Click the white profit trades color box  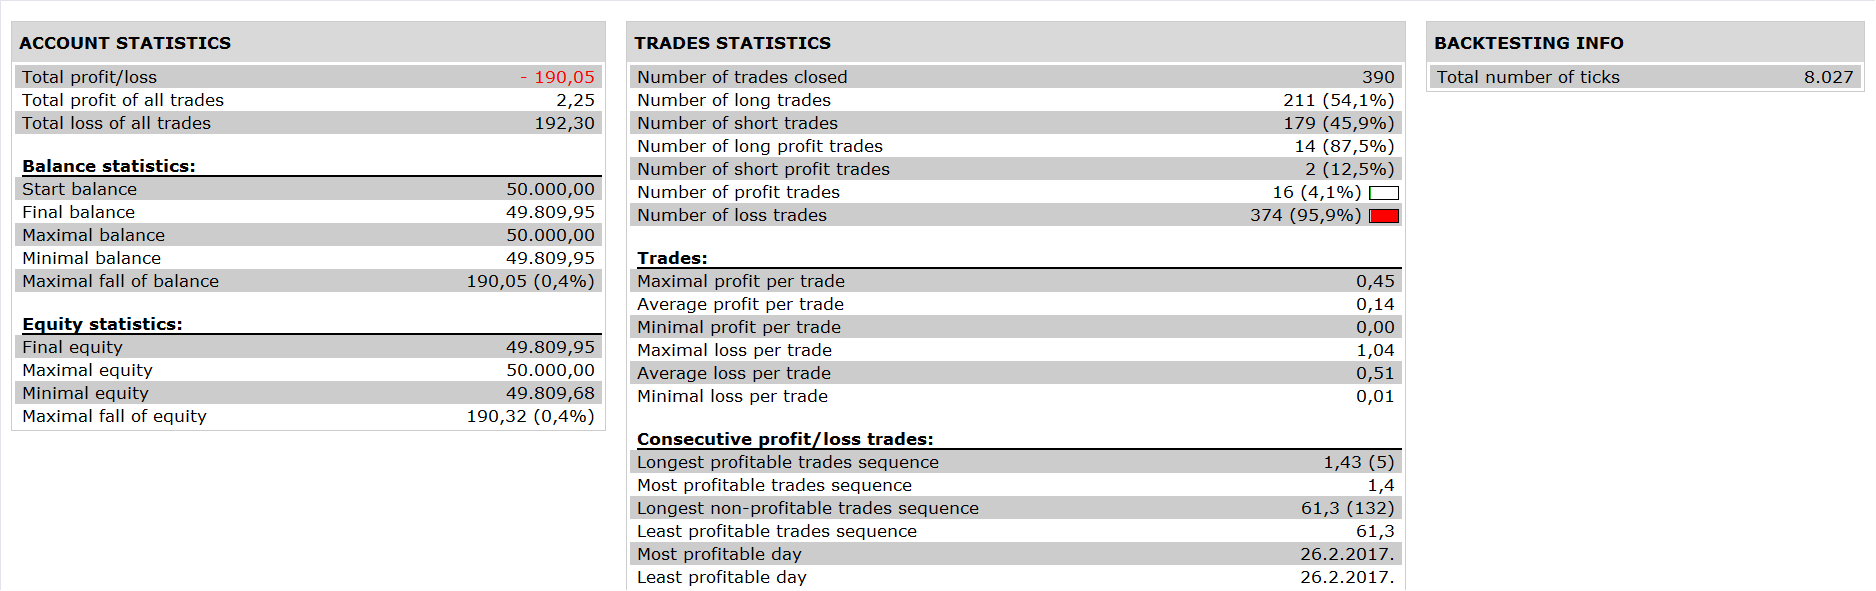click(1384, 193)
